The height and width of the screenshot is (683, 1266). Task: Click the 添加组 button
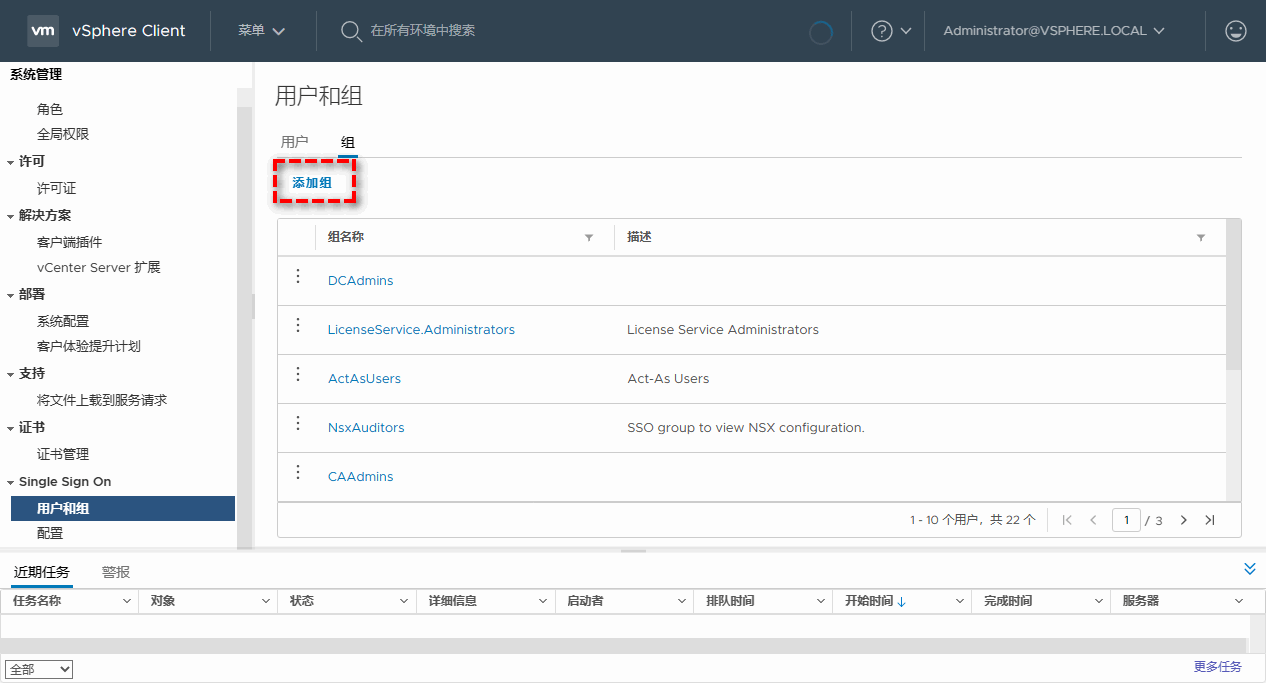coord(312,183)
